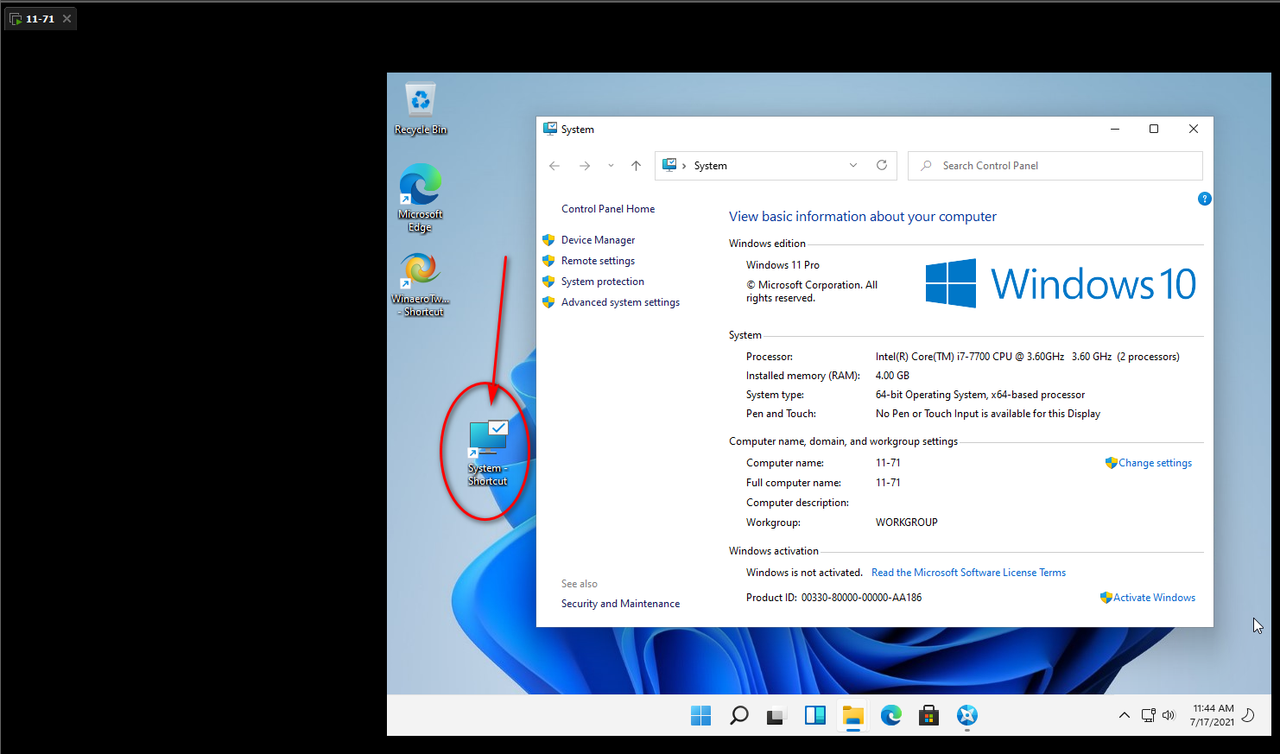Viewport: 1280px width, 754px height.
Task: Click 'Windows is not activated.' status text
Action: 804,573
